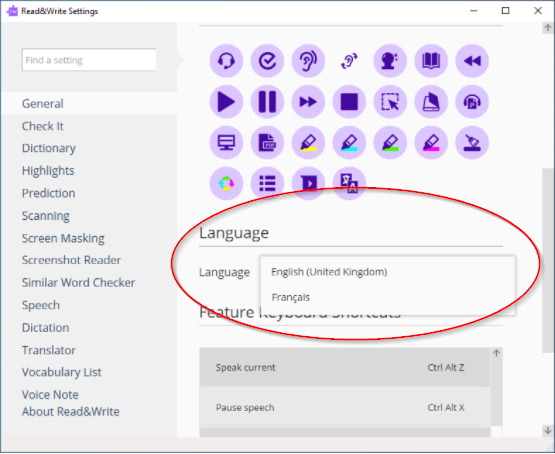This screenshot has width=555, height=454.
Task: Open Similar Word Checker settings
Action: click(78, 283)
